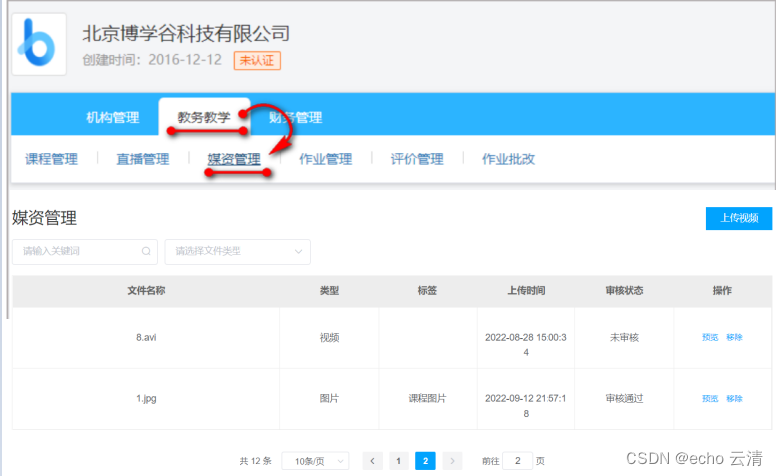Open 作业批改 submenu item
This screenshot has width=778, height=476.
pos(508,159)
